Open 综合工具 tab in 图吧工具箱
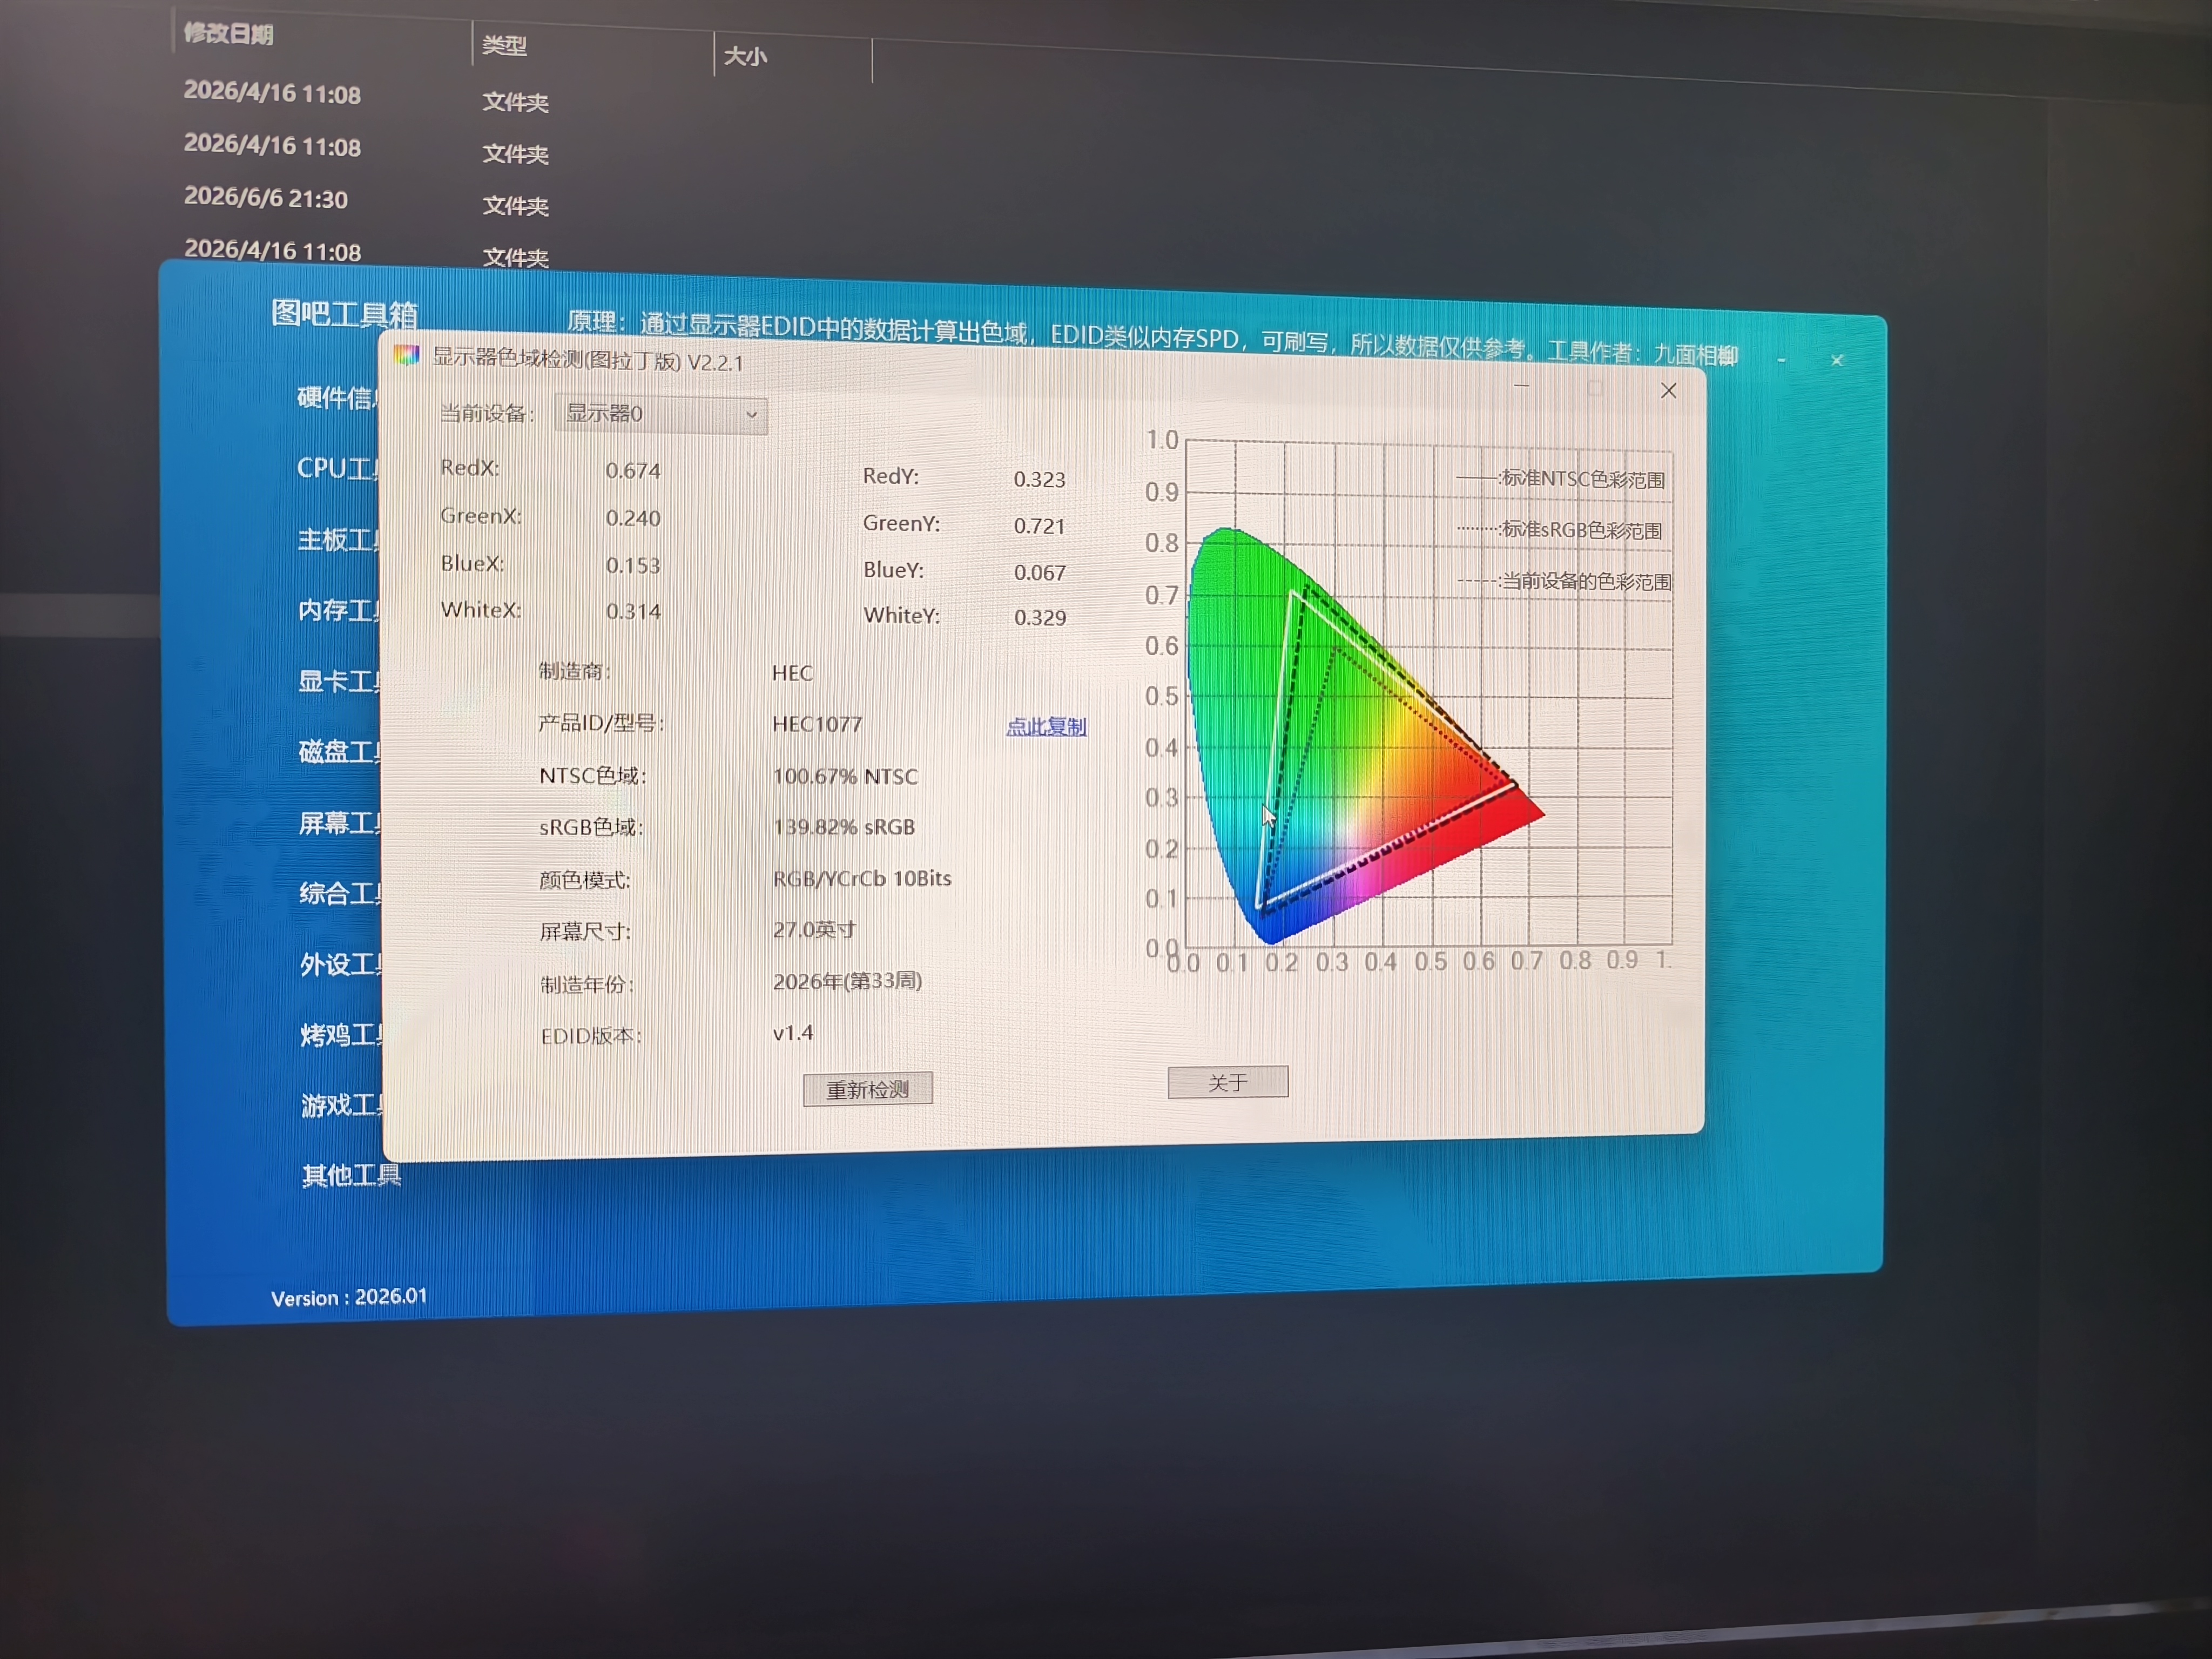 [341, 893]
